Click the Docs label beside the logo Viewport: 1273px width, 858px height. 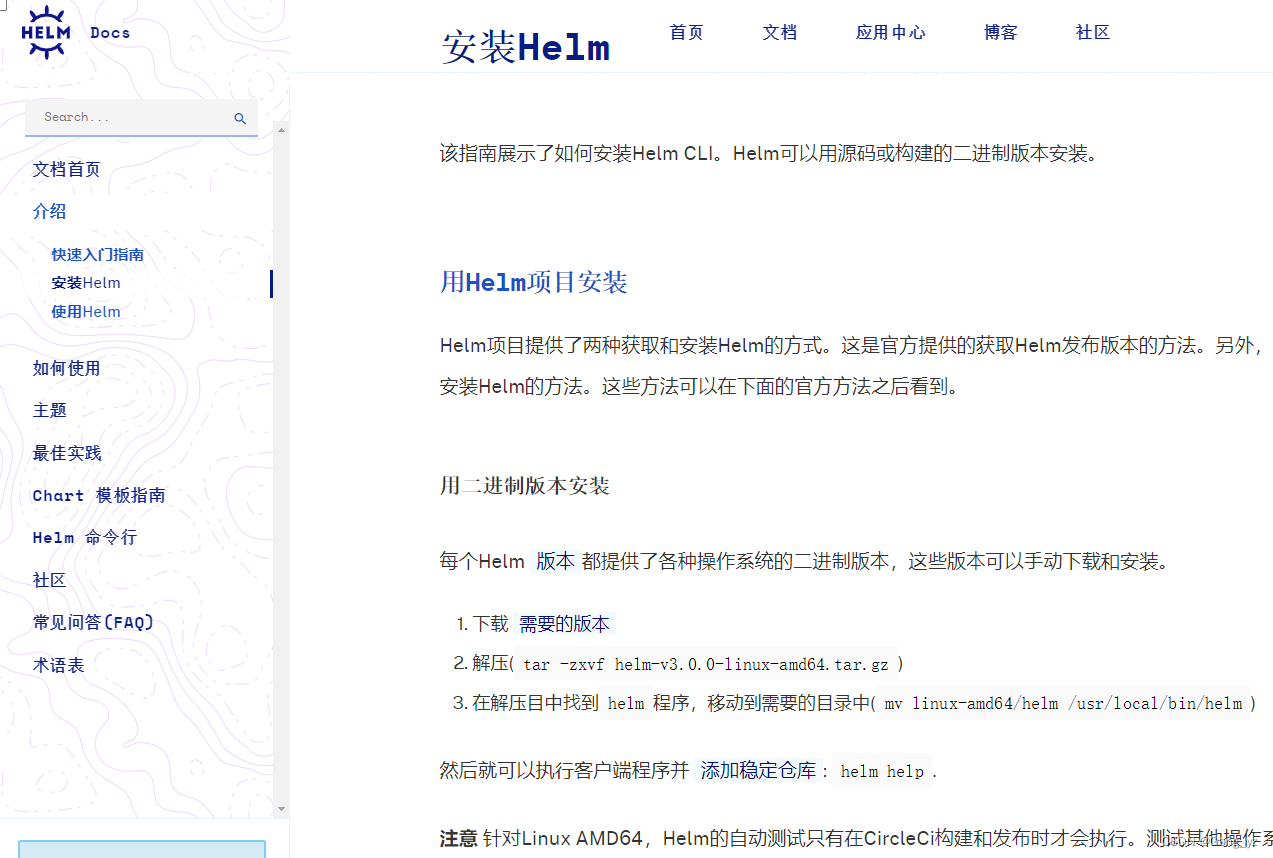tap(110, 33)
